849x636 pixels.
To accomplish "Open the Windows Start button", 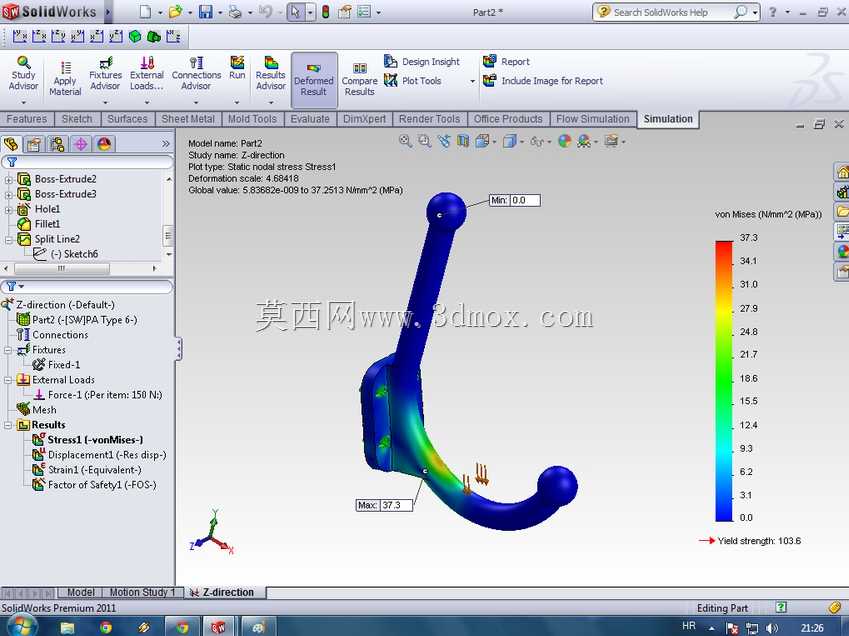I will (x=22, y=627).
